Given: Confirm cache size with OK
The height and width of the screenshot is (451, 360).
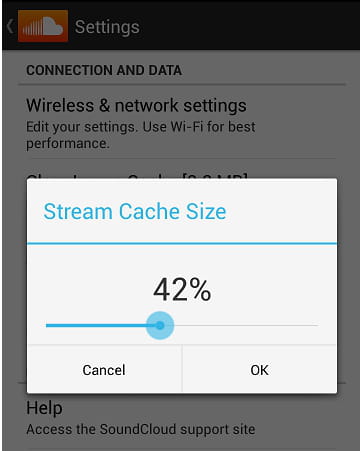Looking at the screenshot, I should coord(260,369).
